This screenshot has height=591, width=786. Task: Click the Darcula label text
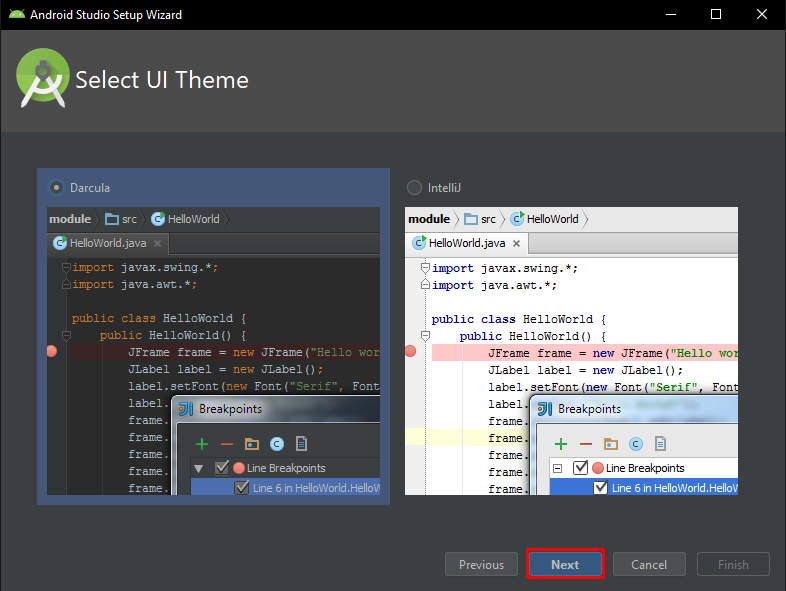pos(90,188)
